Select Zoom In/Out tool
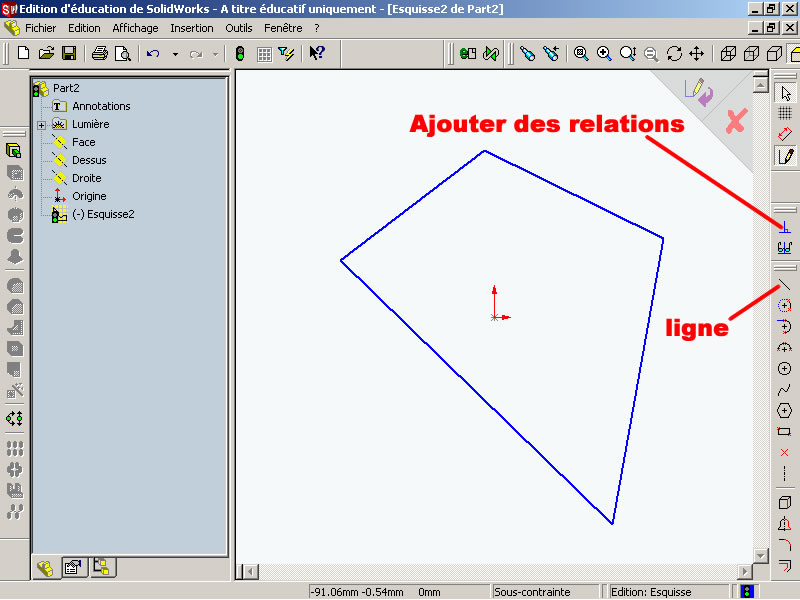 pos(628,53)
